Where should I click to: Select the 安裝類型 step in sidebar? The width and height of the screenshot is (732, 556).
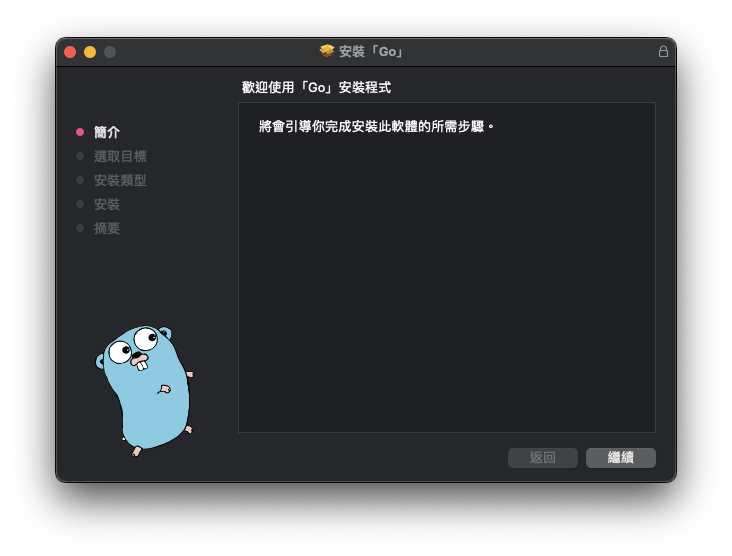pos(120,180)
